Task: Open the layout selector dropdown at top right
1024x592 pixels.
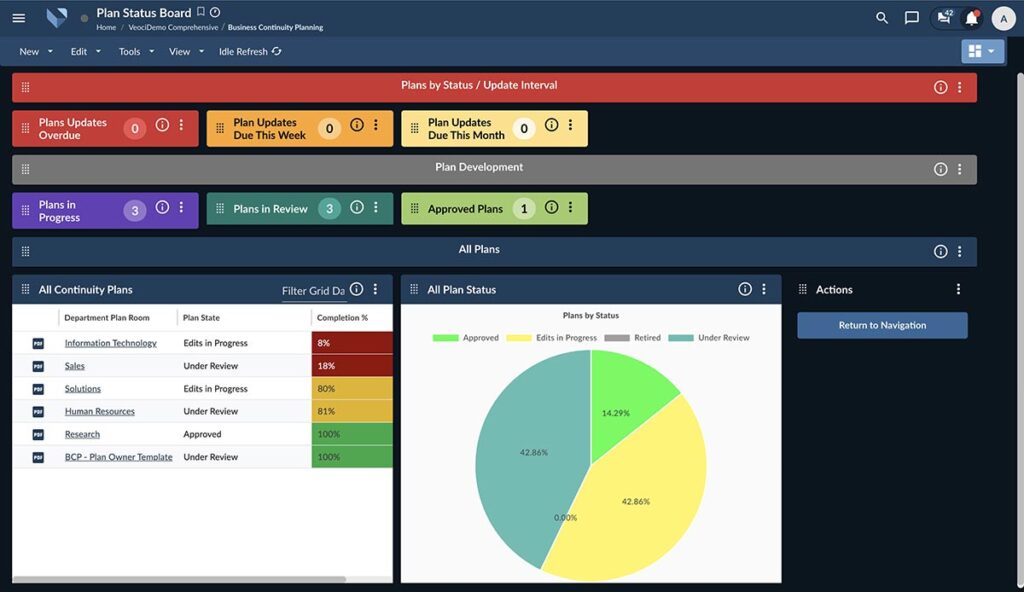Action: click(983, 50)
